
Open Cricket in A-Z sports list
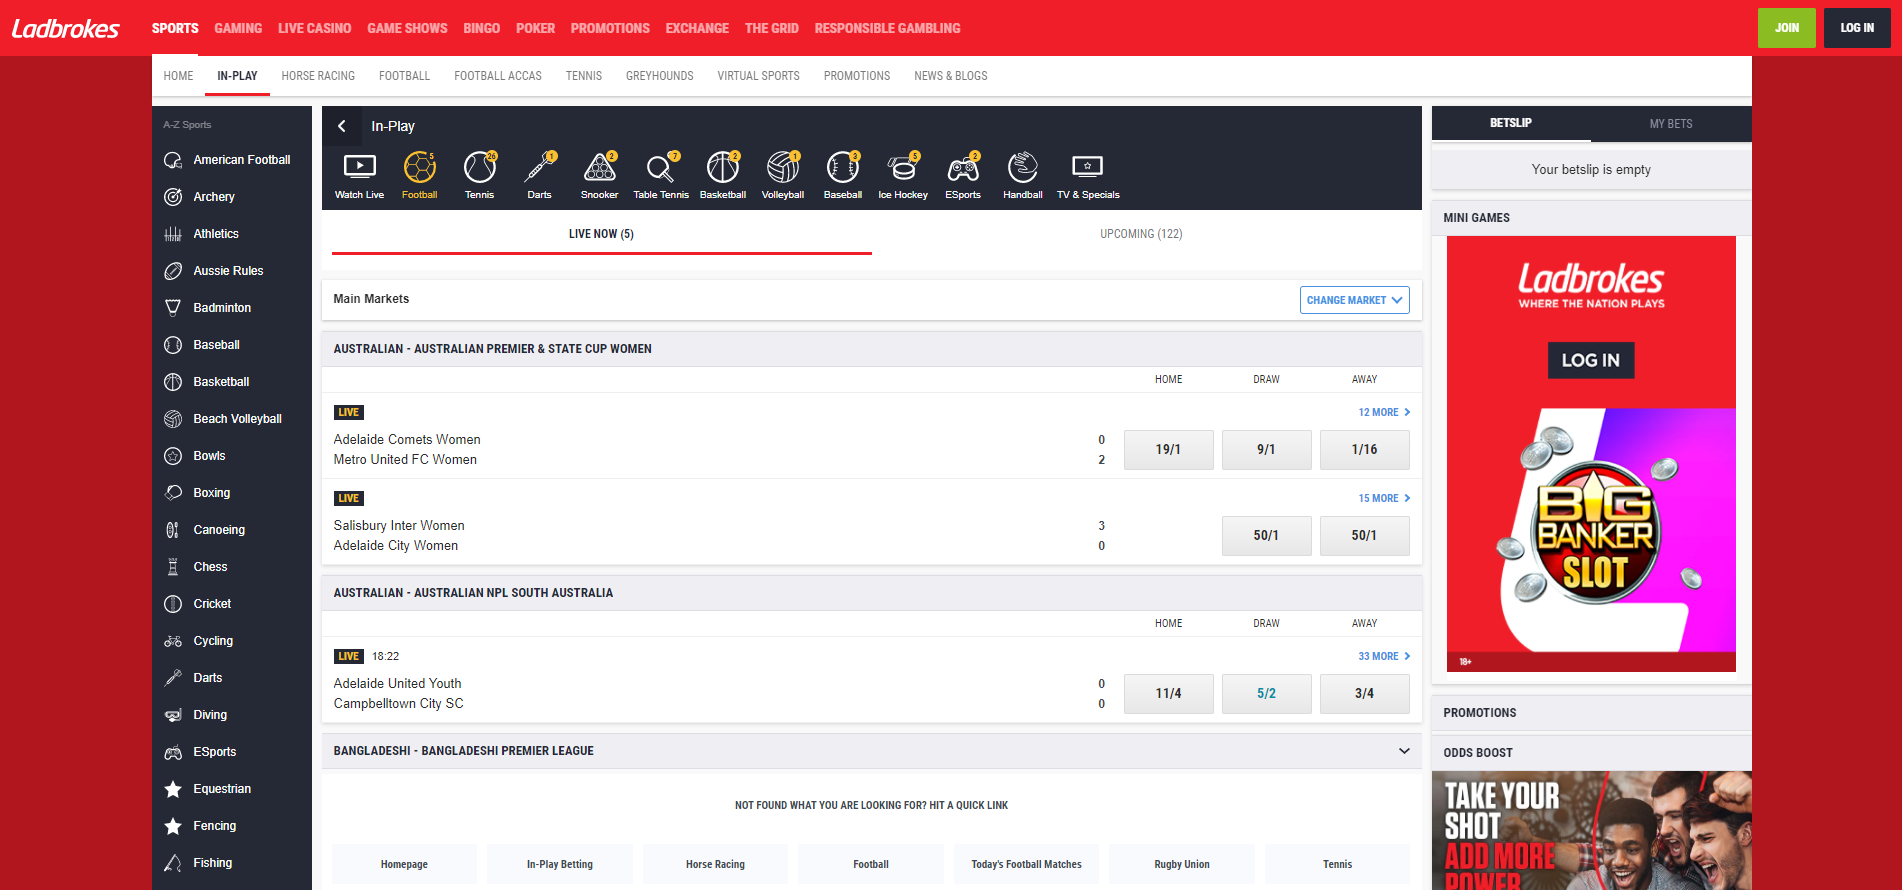[x=212, y=604]
